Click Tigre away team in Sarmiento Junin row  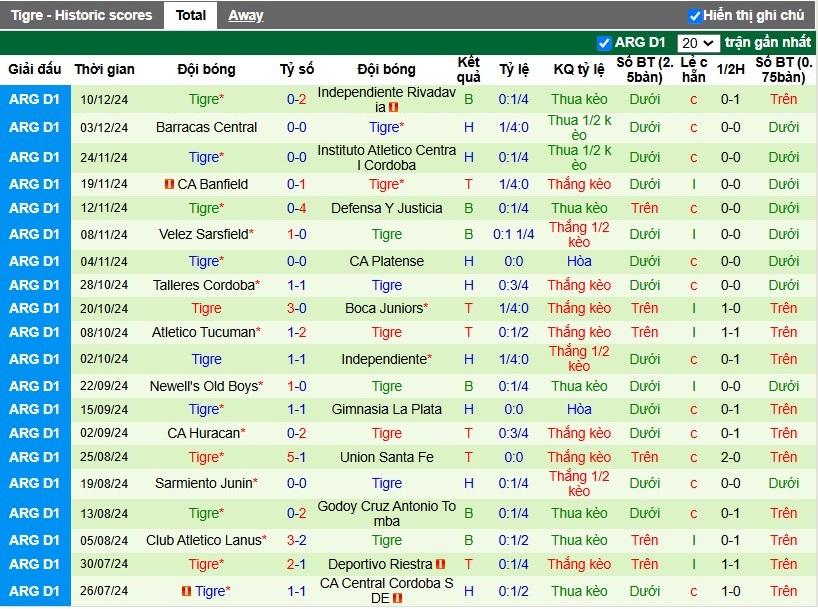[387, 483]
